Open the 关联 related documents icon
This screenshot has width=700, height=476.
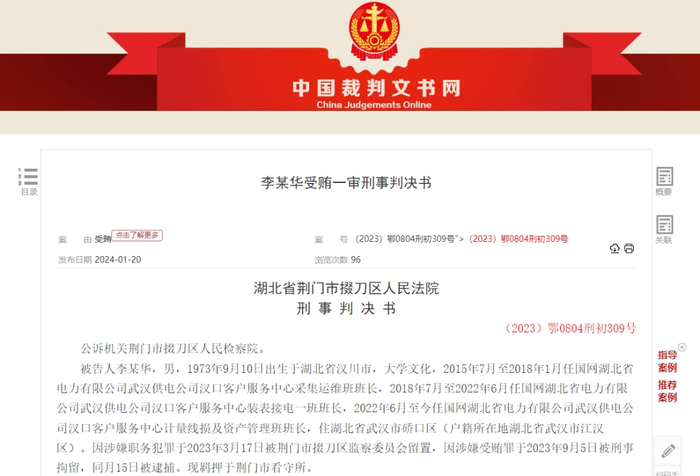(x=664, y=230)
